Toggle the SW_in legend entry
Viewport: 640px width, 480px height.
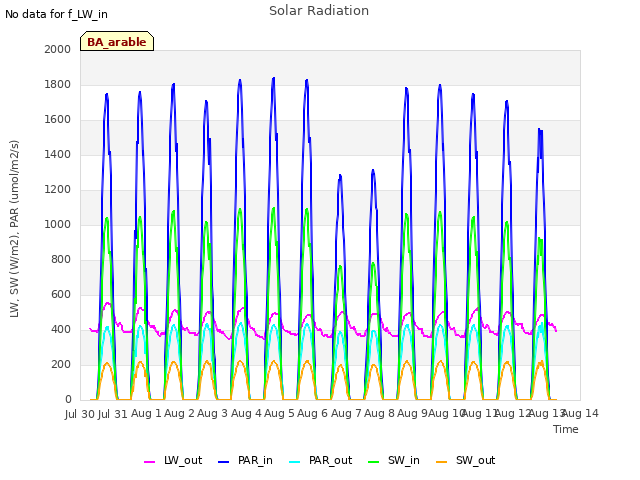click(x=394, y=460)
